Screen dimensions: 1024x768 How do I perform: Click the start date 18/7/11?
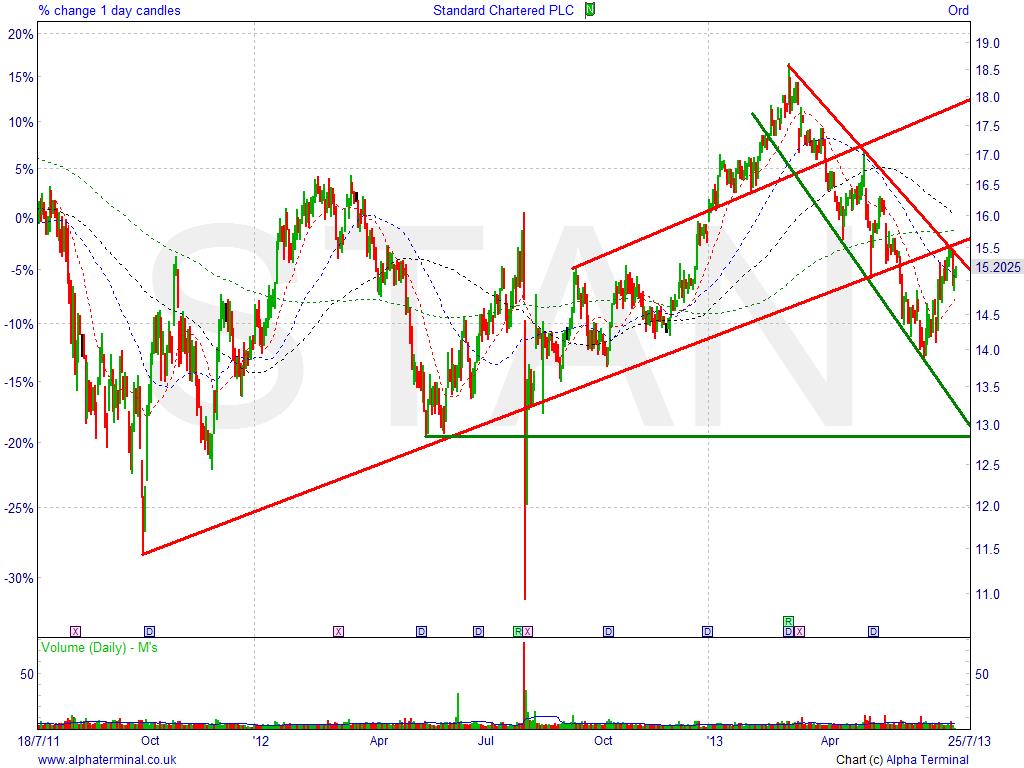[x=38, y=741]
